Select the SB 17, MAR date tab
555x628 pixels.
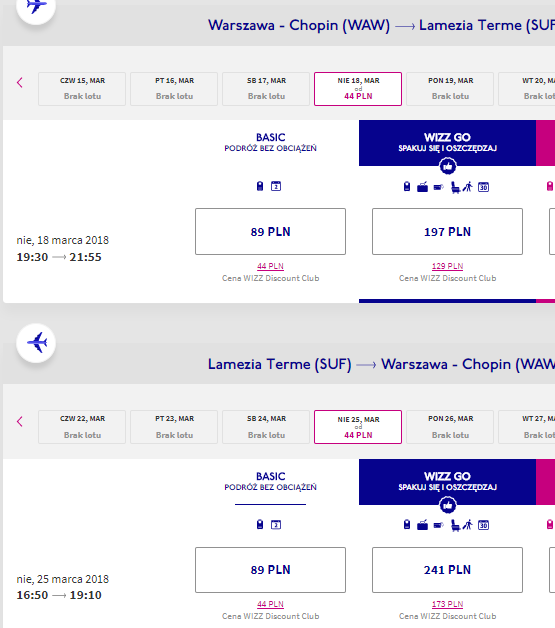click(x=266, y=89)
